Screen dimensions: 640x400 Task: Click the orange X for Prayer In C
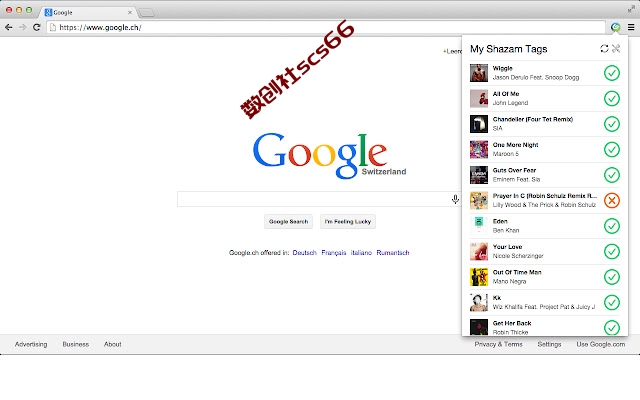pyautogui.click(x=612, y=200)
